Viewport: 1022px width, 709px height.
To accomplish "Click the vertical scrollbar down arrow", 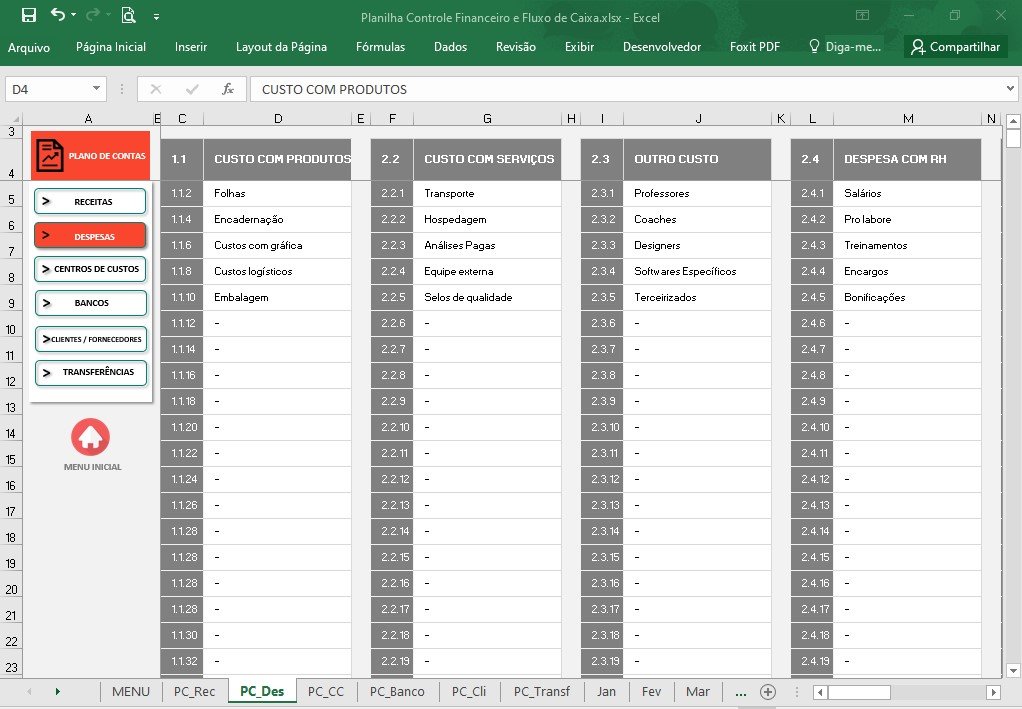I will 1012,670.
